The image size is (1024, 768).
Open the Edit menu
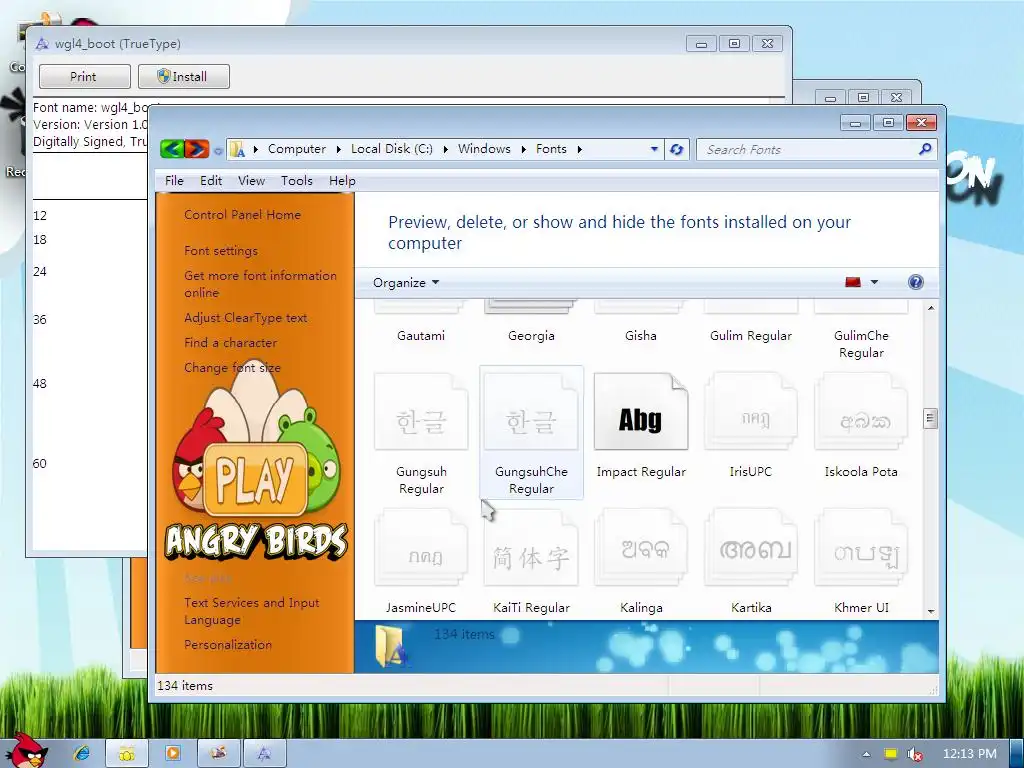[x=211, y=181]
